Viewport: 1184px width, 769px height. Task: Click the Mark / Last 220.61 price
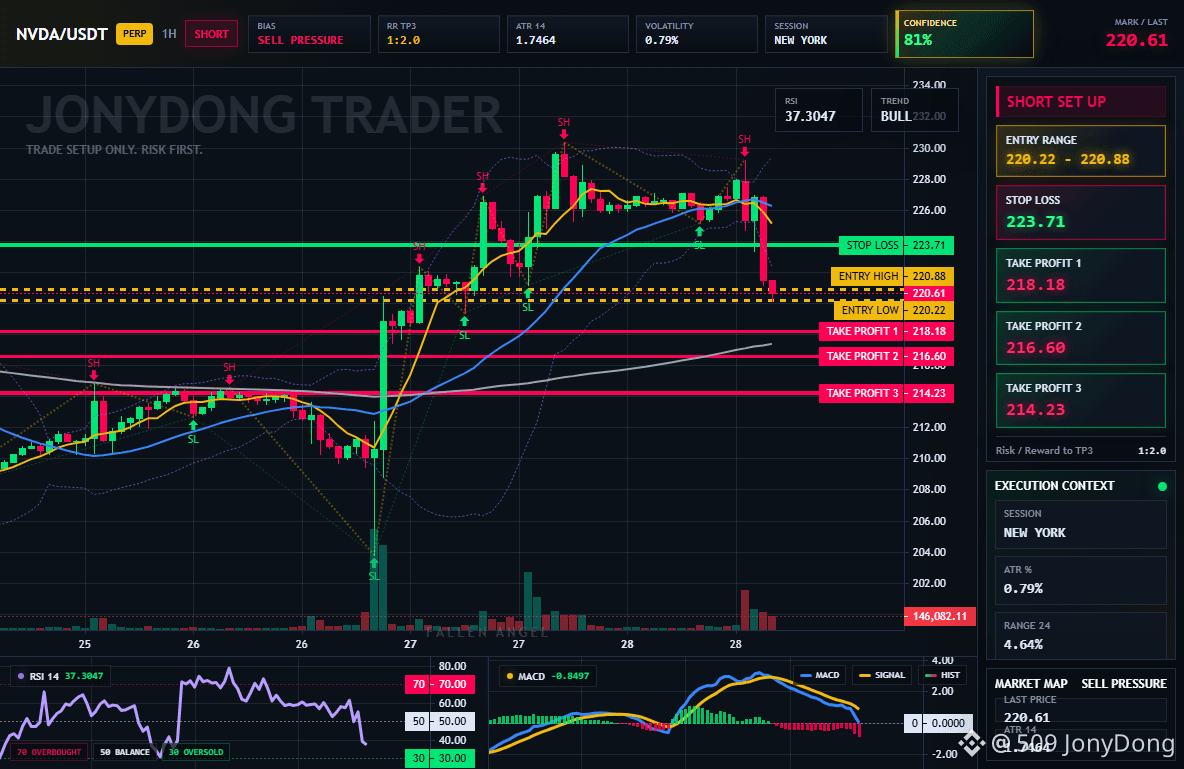(x=1136, y=40)
